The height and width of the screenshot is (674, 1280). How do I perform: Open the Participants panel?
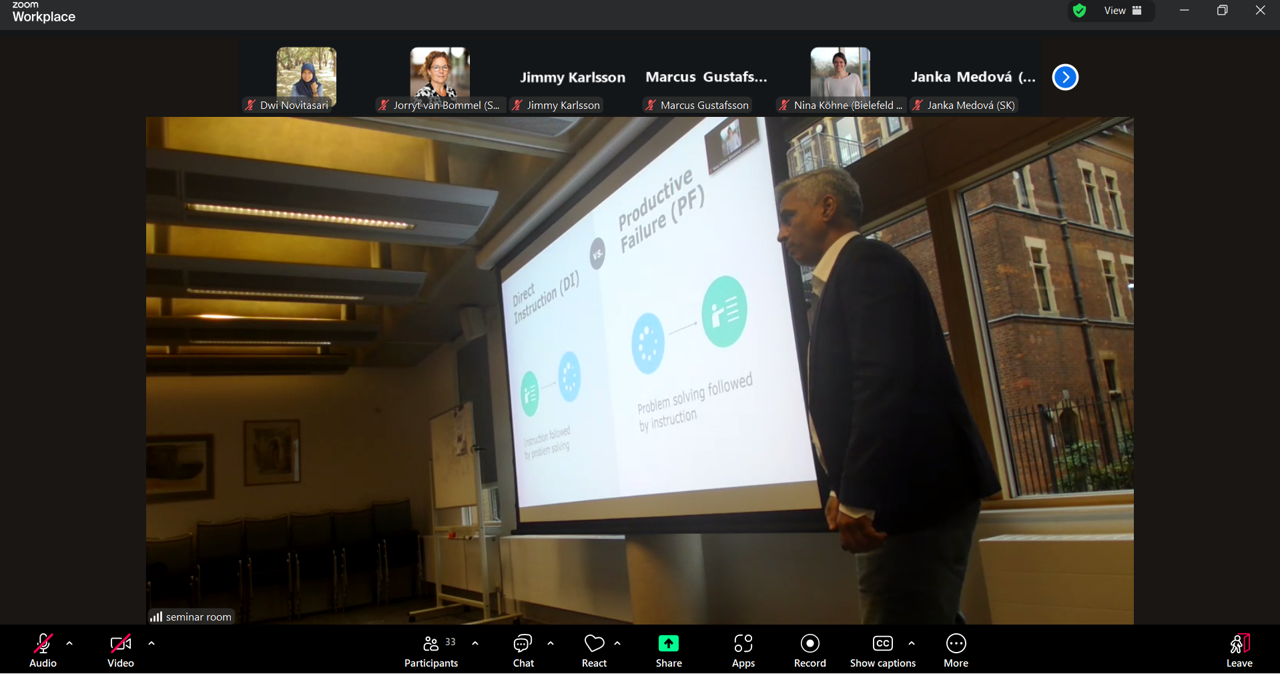[x=432, y=649]
